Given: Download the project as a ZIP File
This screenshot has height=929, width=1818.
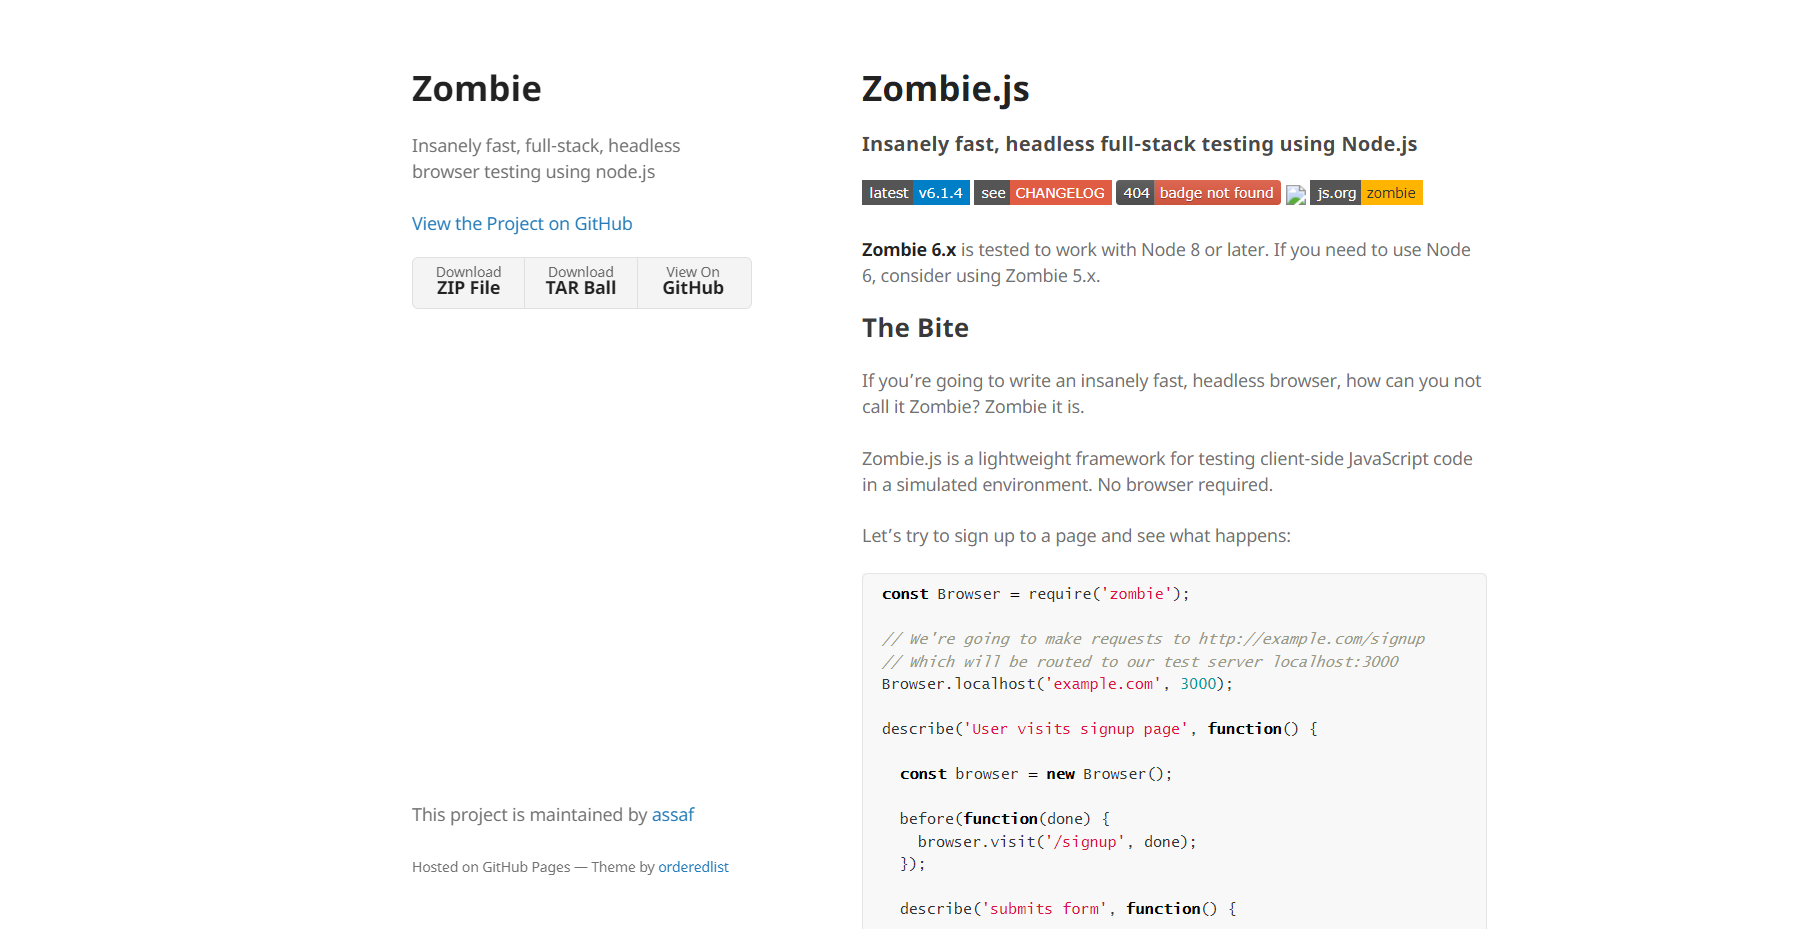Looking at the screenshot, I should 467,282.
